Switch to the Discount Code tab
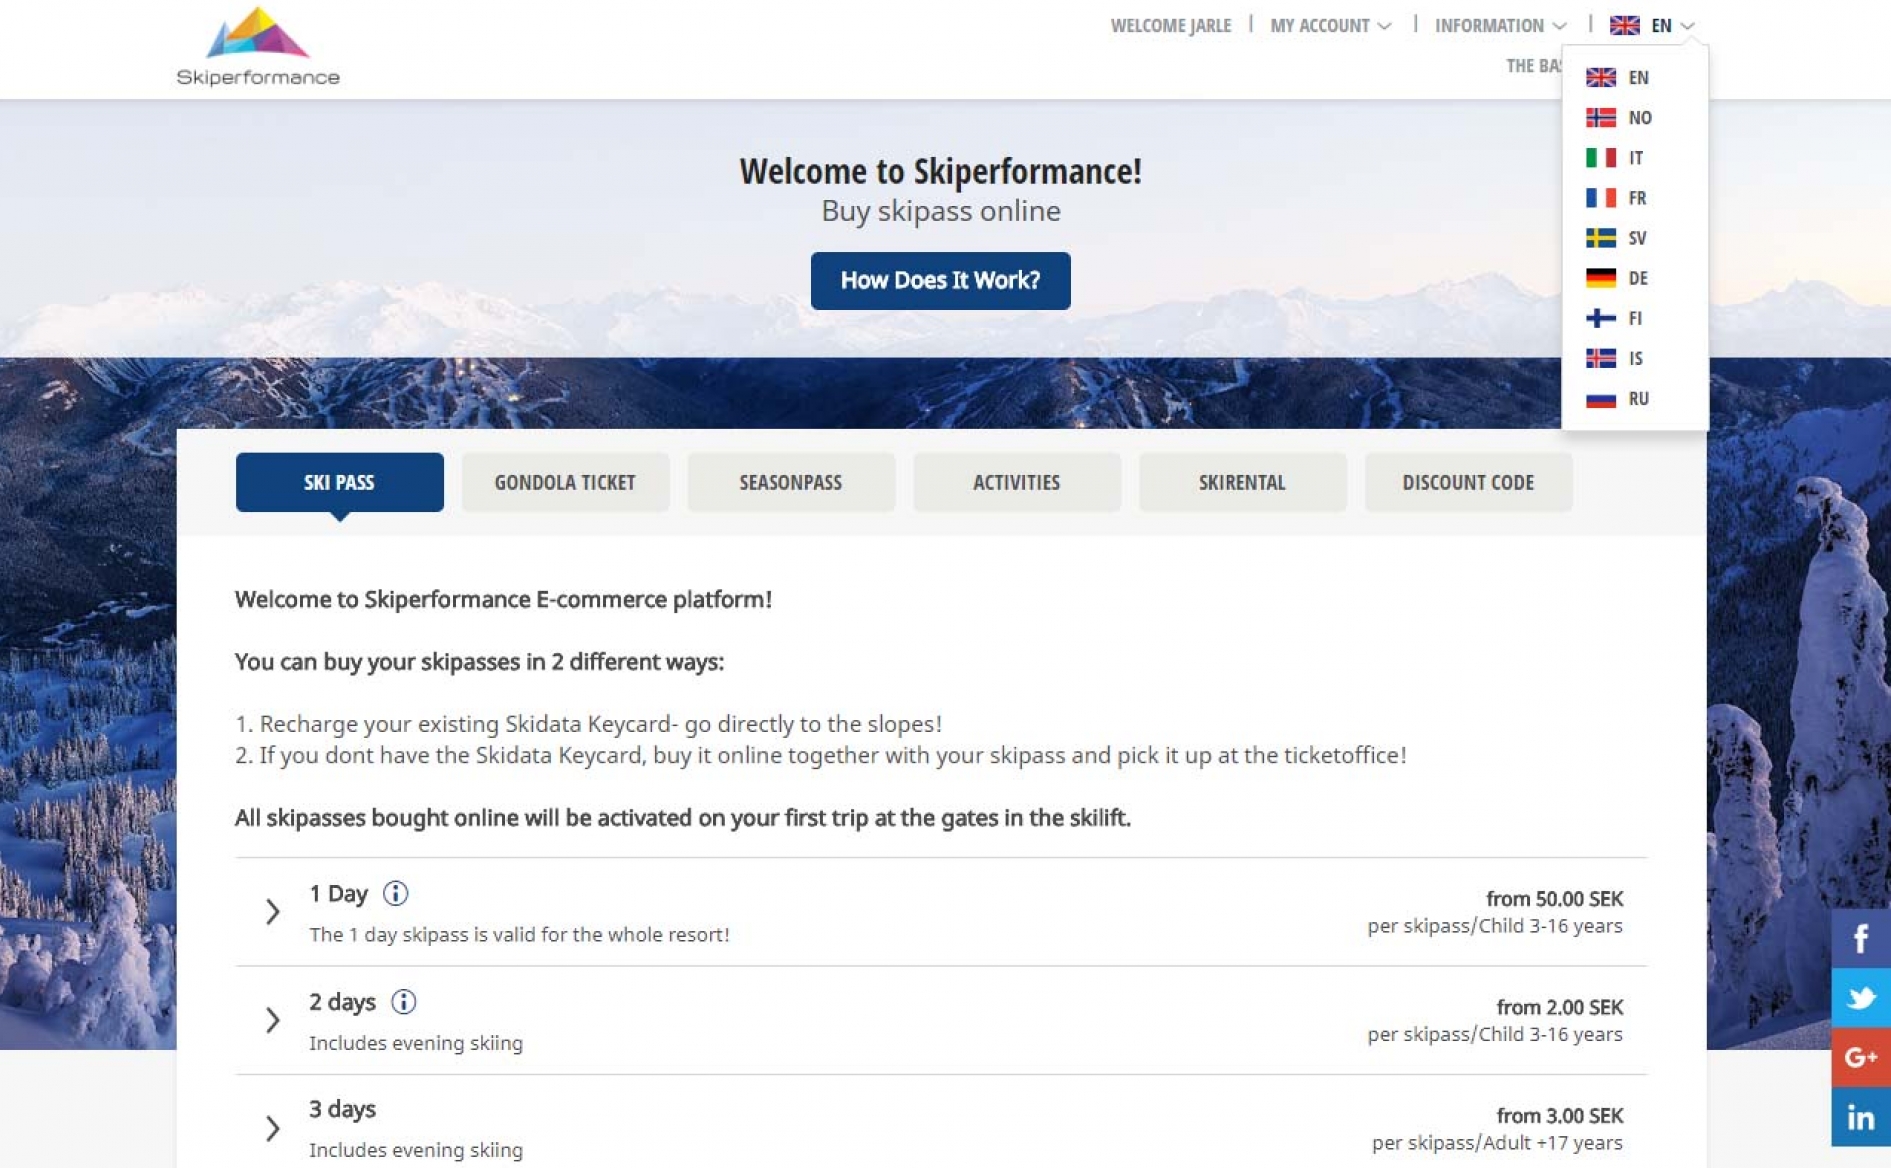Image resolution: width=1891 pixels, height=1168 pixels. (1468, 482)
